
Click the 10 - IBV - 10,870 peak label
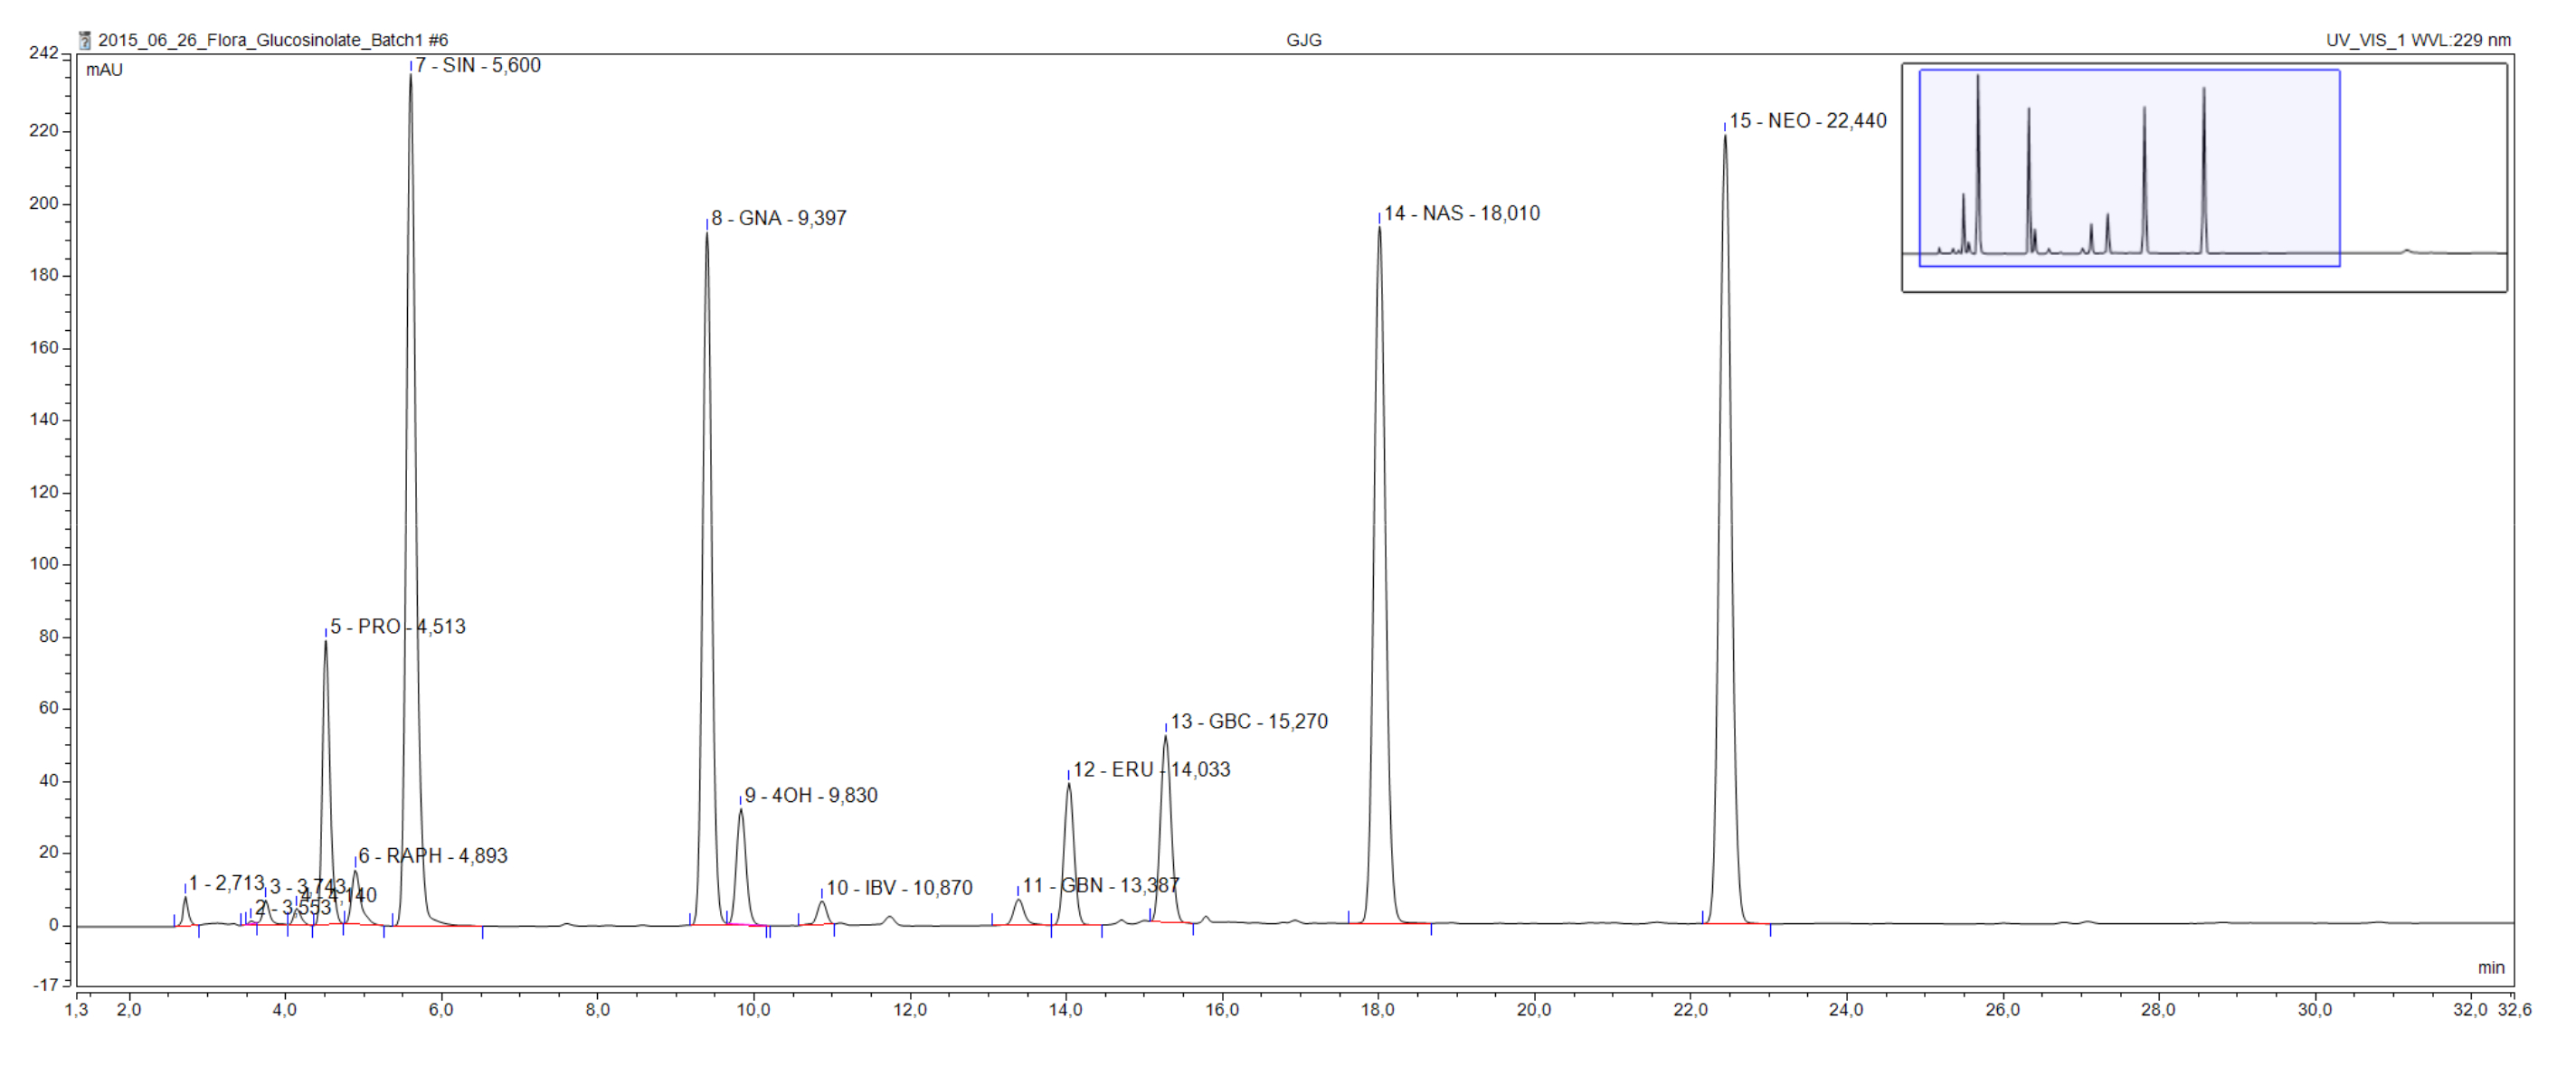[x=898, y=888]
